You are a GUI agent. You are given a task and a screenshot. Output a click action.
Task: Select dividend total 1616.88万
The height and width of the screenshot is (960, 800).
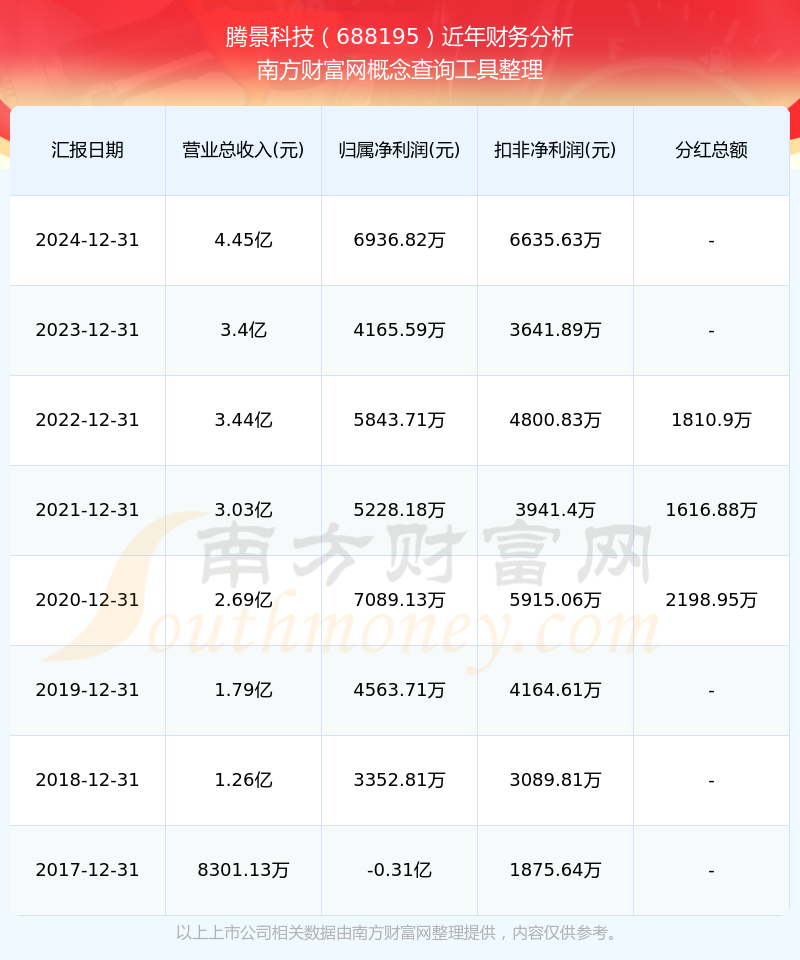tap(711, 510)
